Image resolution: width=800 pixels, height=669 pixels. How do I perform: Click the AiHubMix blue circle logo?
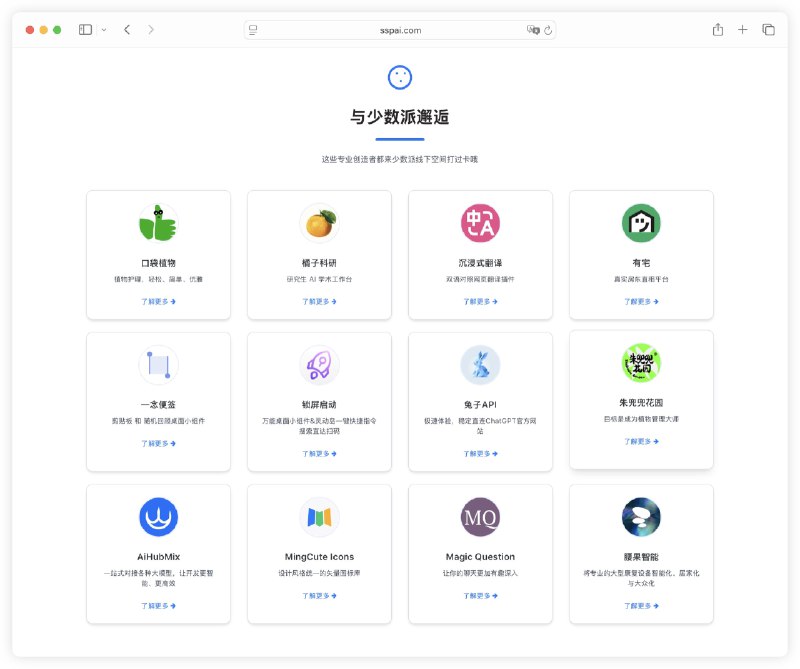[158, 517]
